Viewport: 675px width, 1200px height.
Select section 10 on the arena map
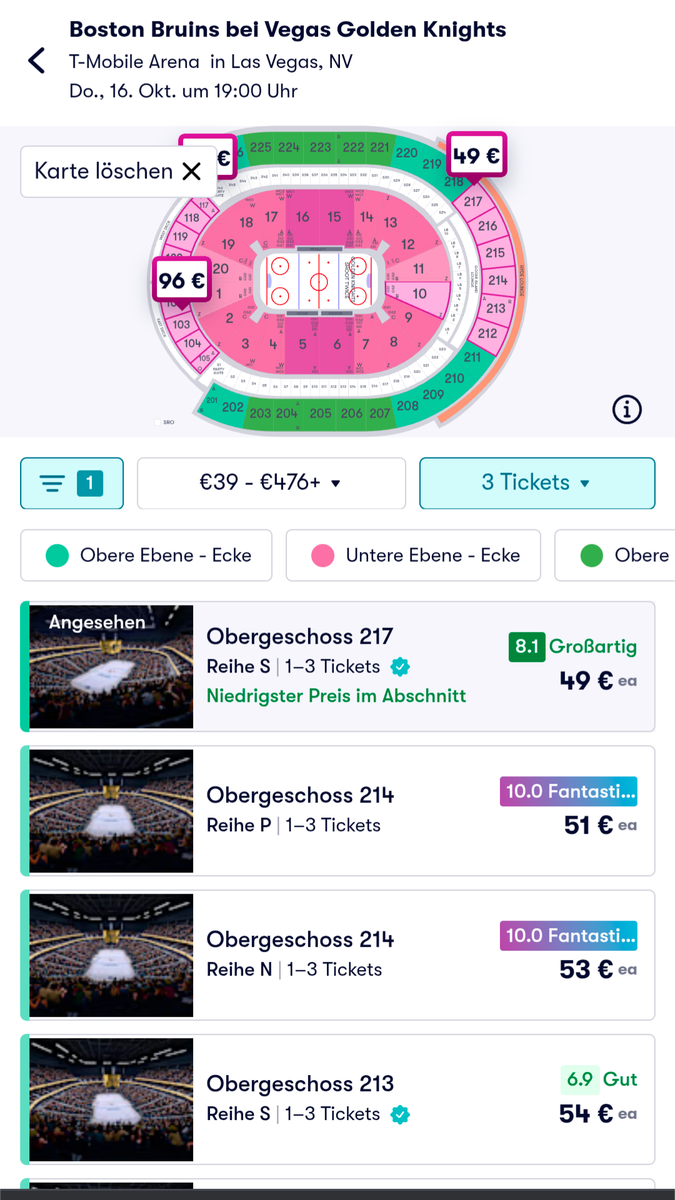coord(420,293)
